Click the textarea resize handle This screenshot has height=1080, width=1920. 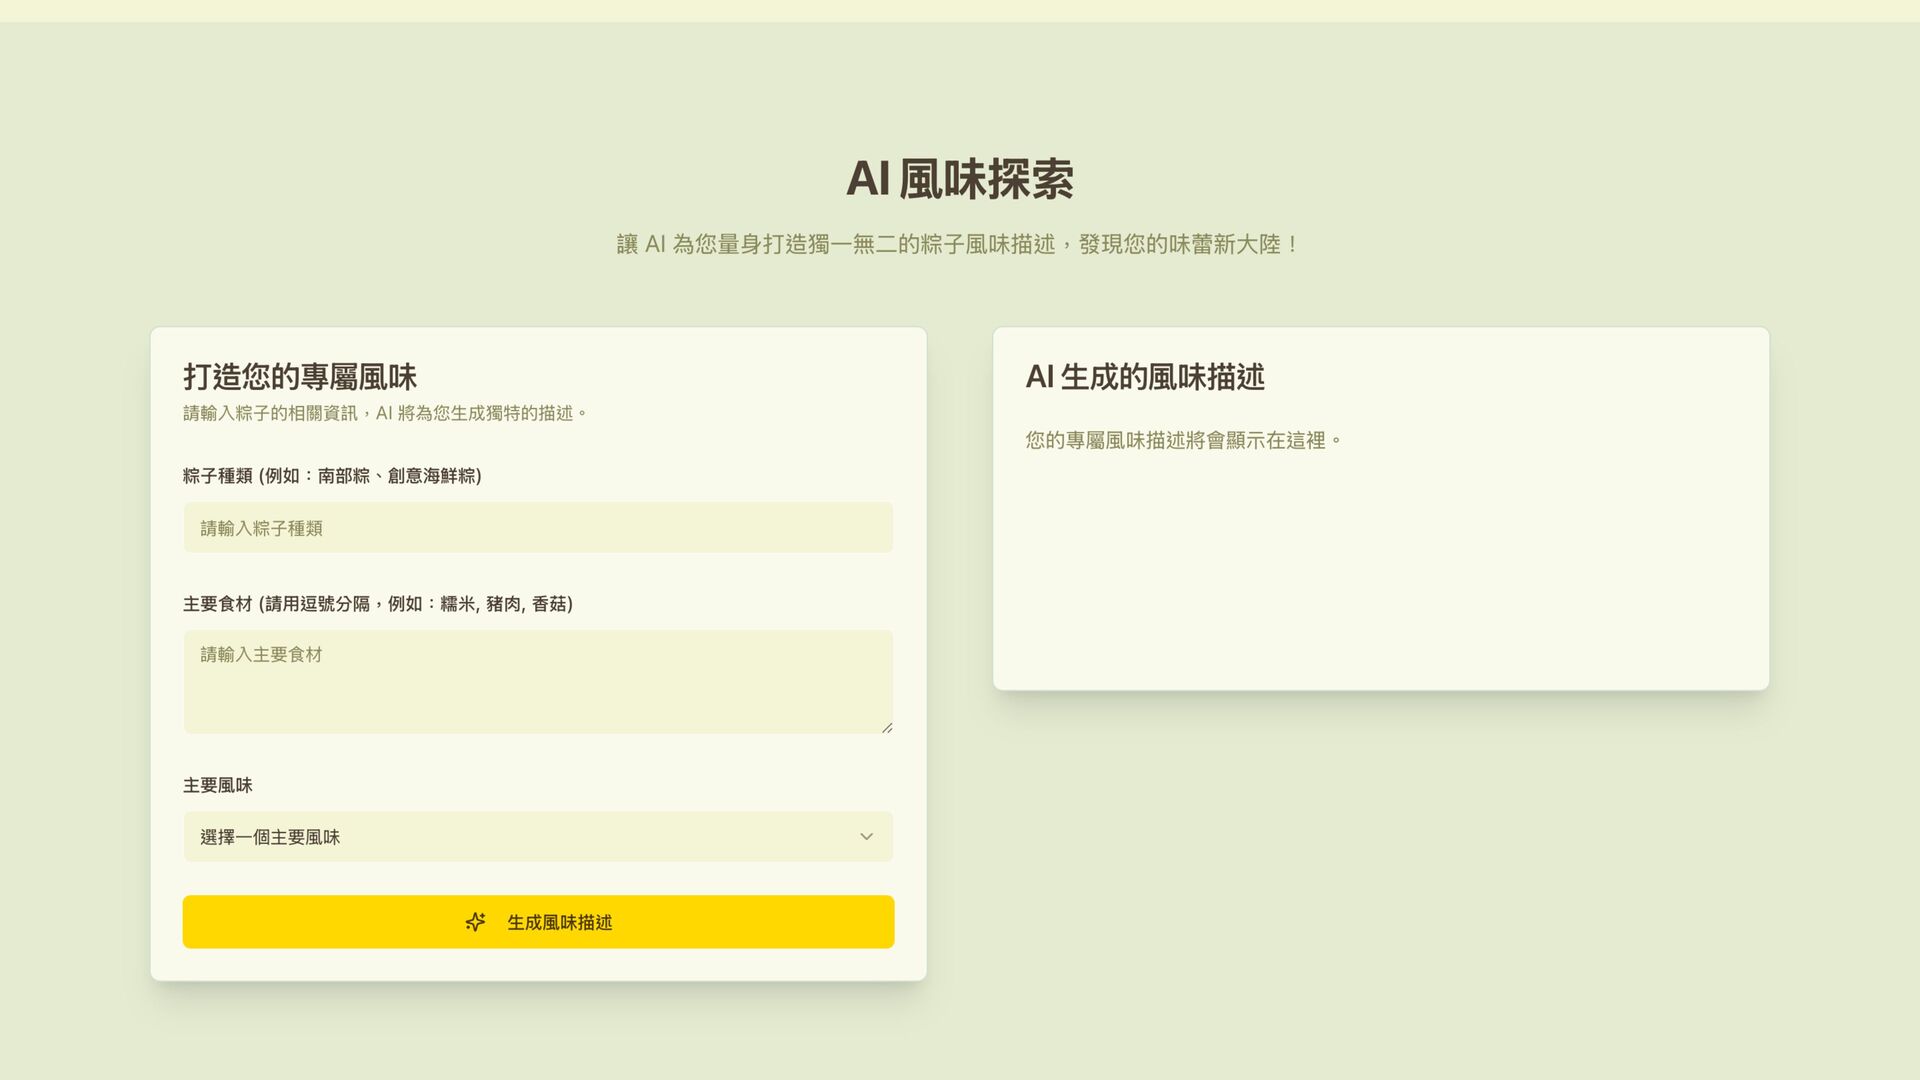[x=887, y=728]
